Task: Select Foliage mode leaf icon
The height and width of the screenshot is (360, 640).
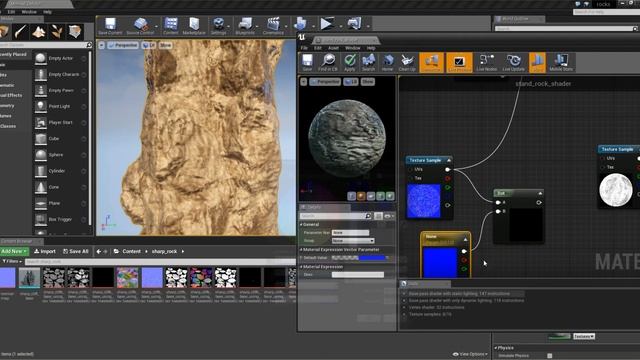Action: 57,31
